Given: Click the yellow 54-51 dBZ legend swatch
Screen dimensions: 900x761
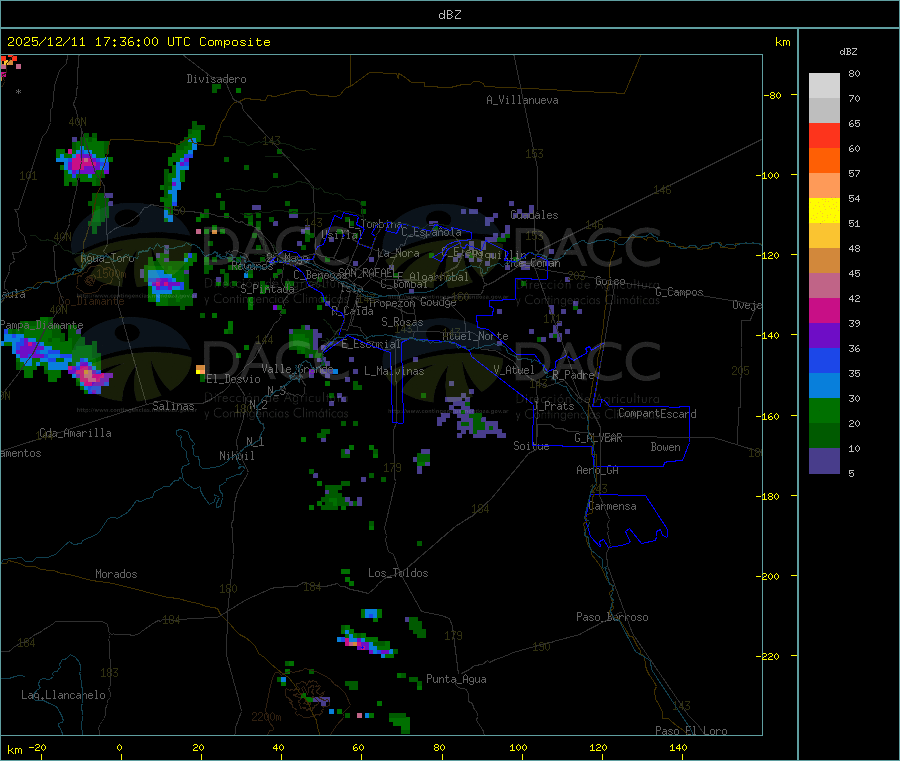Looking at the screenshot, I should 824,211.
